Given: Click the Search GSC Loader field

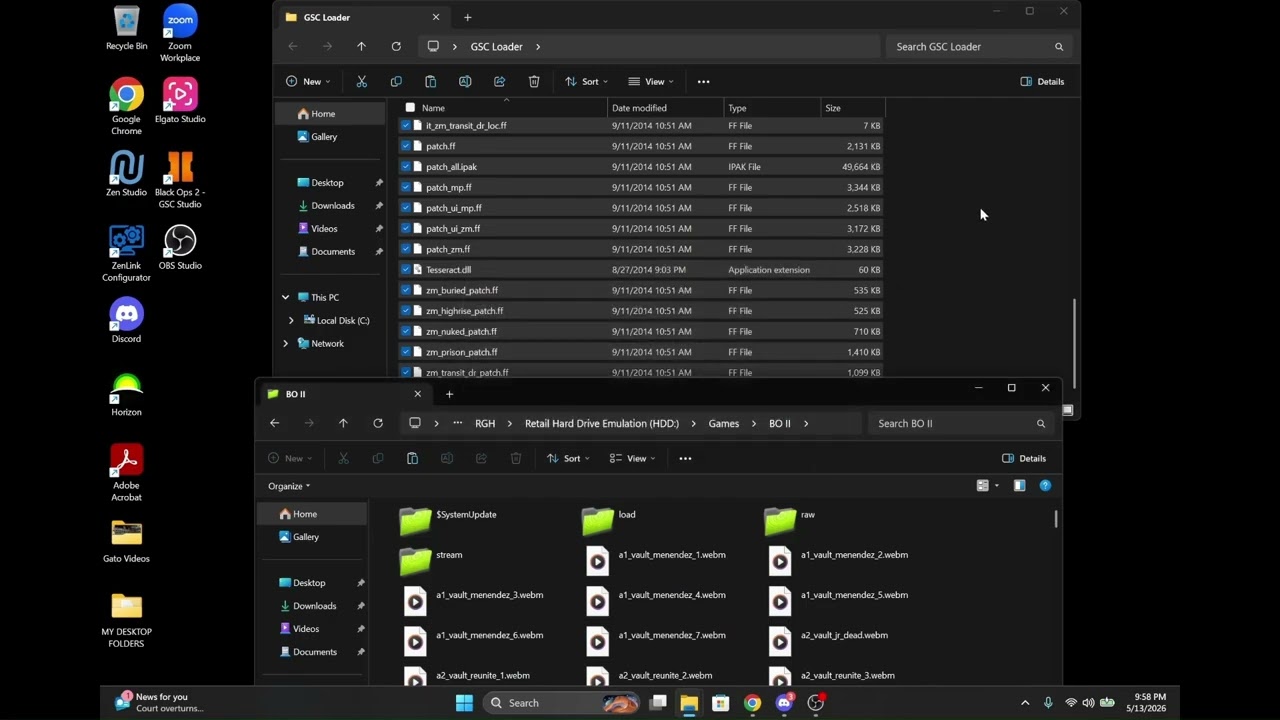Looking at the screenshot, I should coord(977,47).
